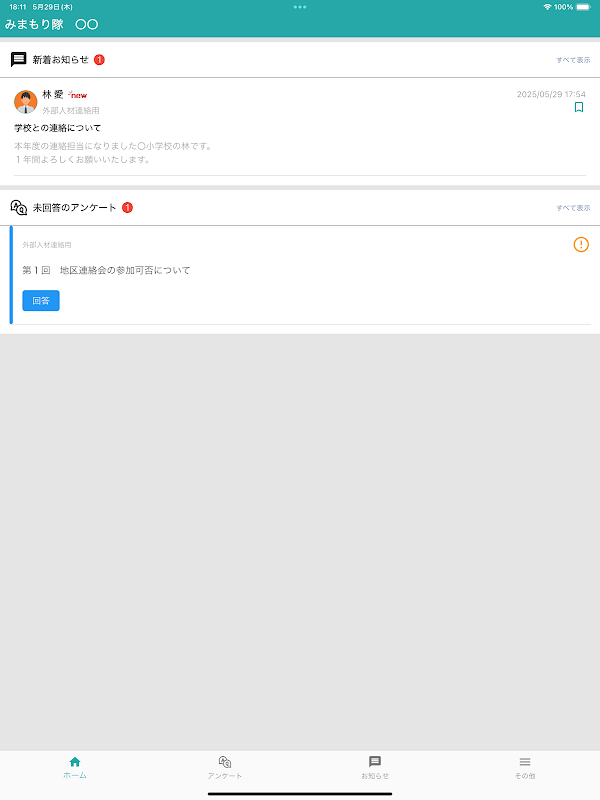This screenshot has width=600, height=800.
Task: Switch to the ホーム tab
Action: [x=75, y=768]
